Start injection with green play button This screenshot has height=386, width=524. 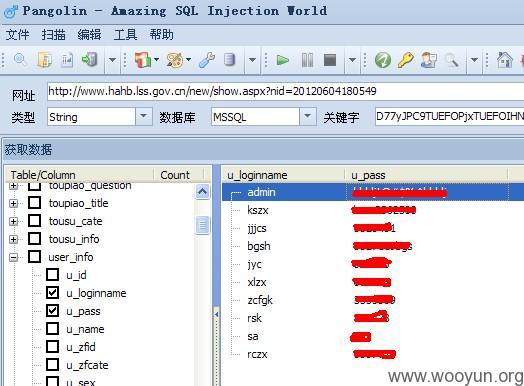click(283, 60)
